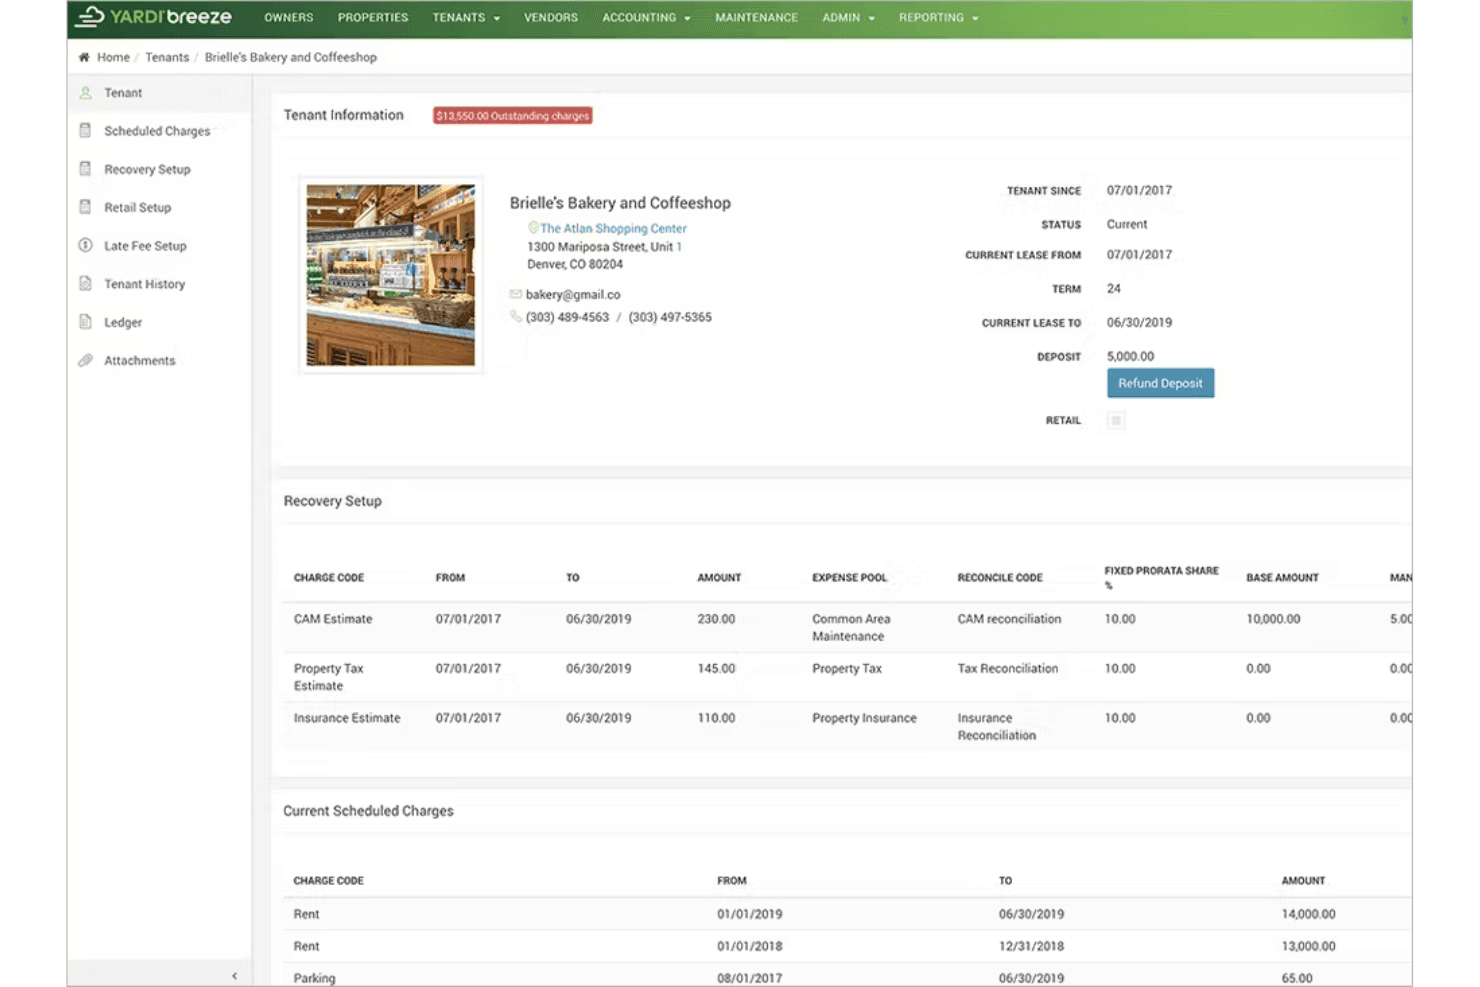This screenshot has width=1480, height=987.
Task: Click the Tenant person icon in sidebar
Action: (85, 93)
